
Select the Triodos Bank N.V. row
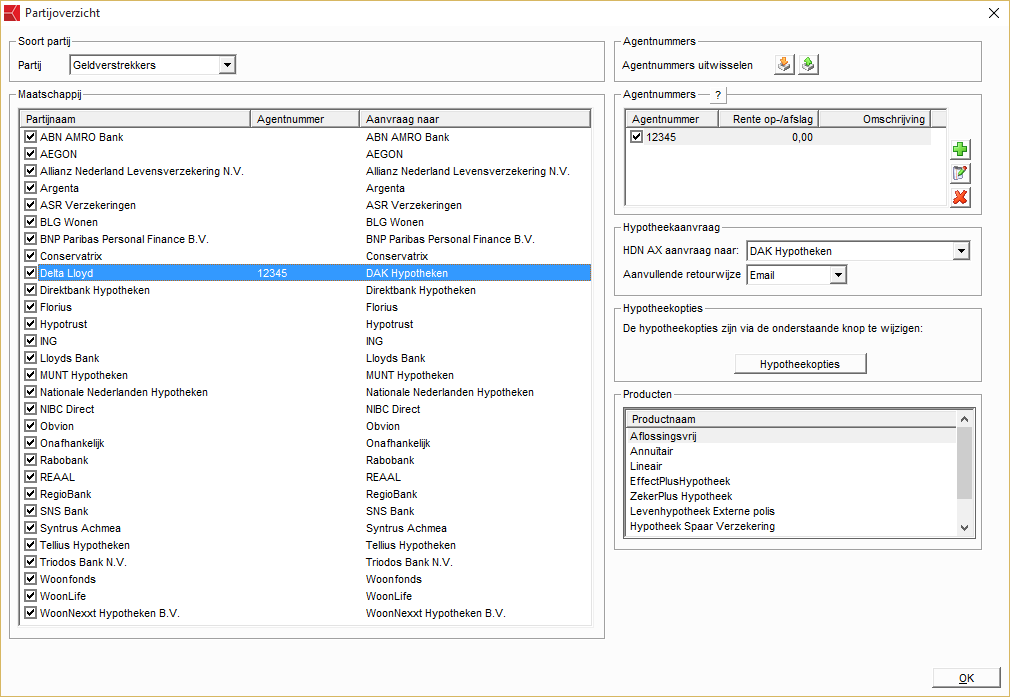click(306, 562)
